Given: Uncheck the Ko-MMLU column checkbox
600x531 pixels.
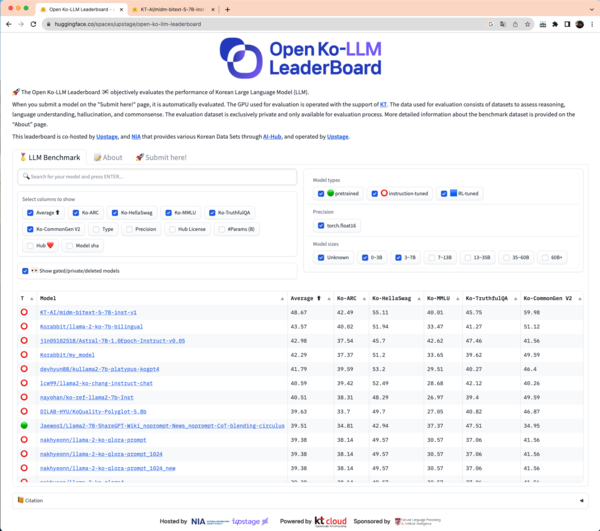Looking at the screenshot, I should tap(166, 213).
